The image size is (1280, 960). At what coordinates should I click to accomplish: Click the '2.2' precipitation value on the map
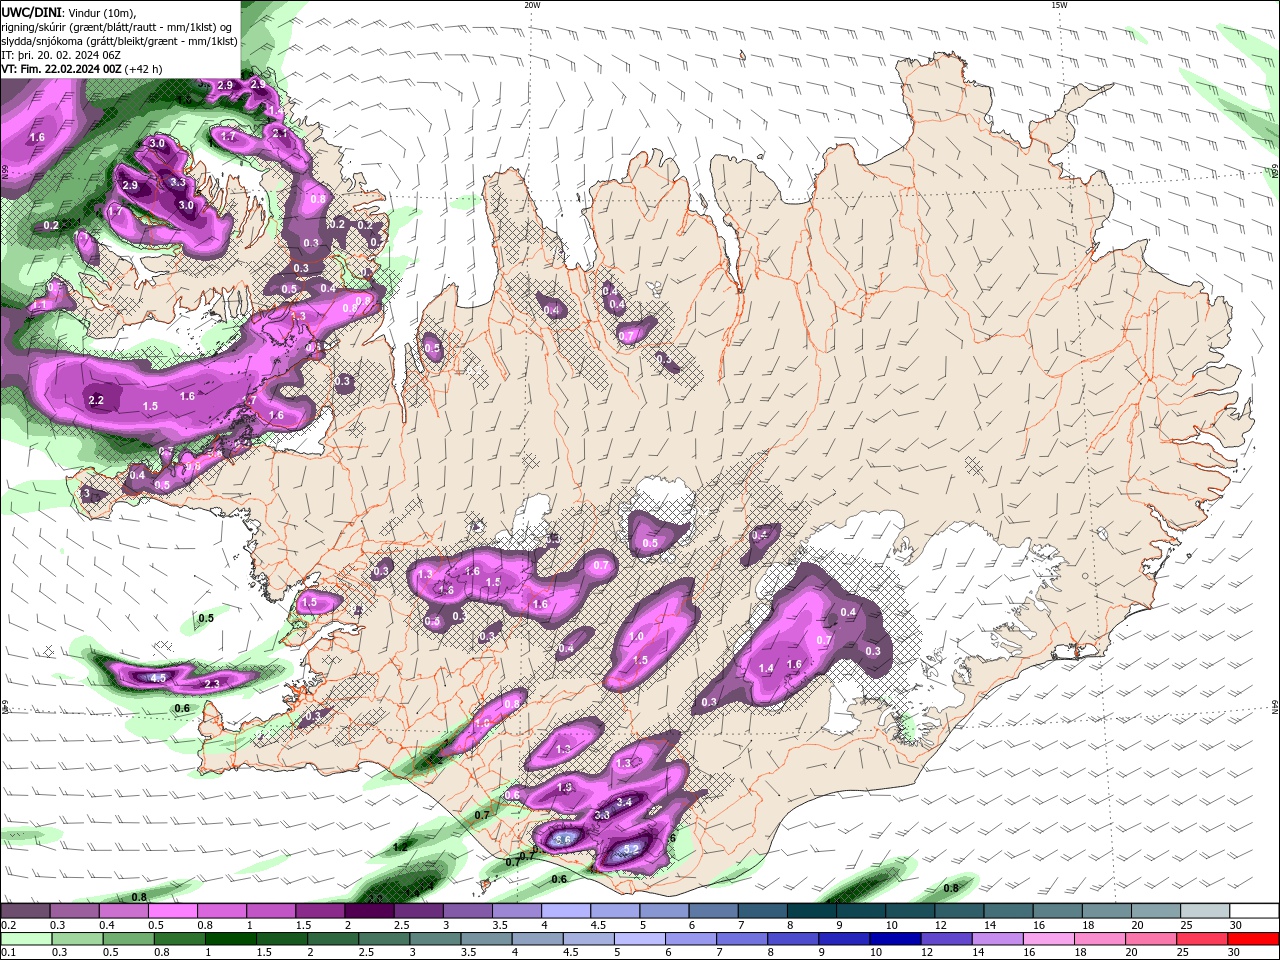97,400
